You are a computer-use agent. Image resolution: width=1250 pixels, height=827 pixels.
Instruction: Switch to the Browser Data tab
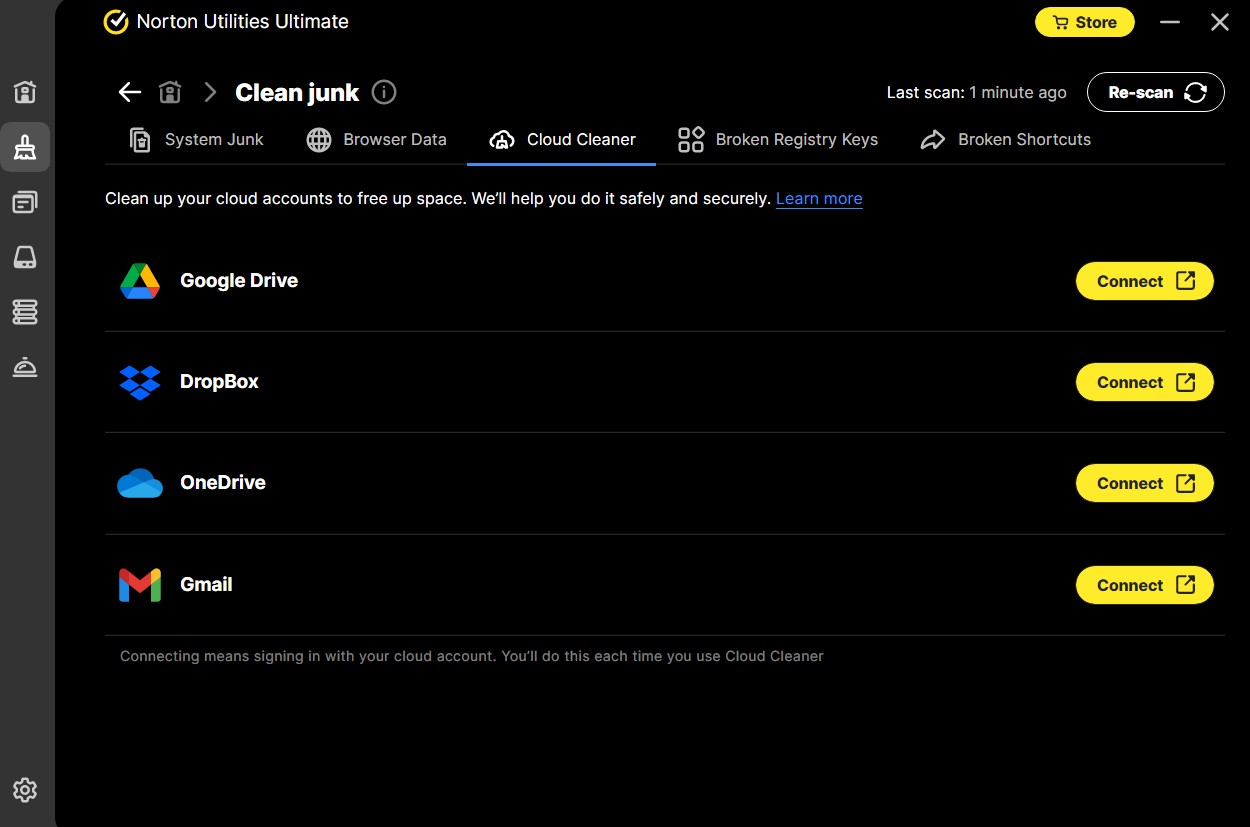click(376, 139)
